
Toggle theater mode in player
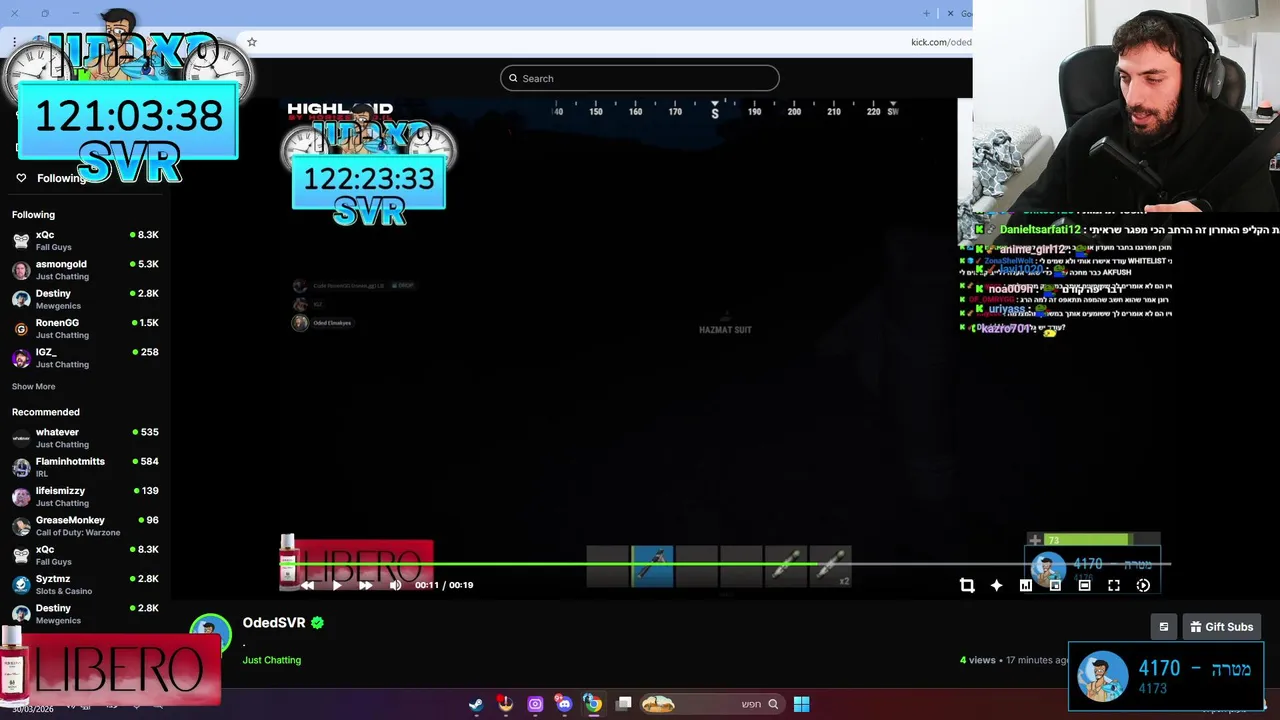point(1085,585)
